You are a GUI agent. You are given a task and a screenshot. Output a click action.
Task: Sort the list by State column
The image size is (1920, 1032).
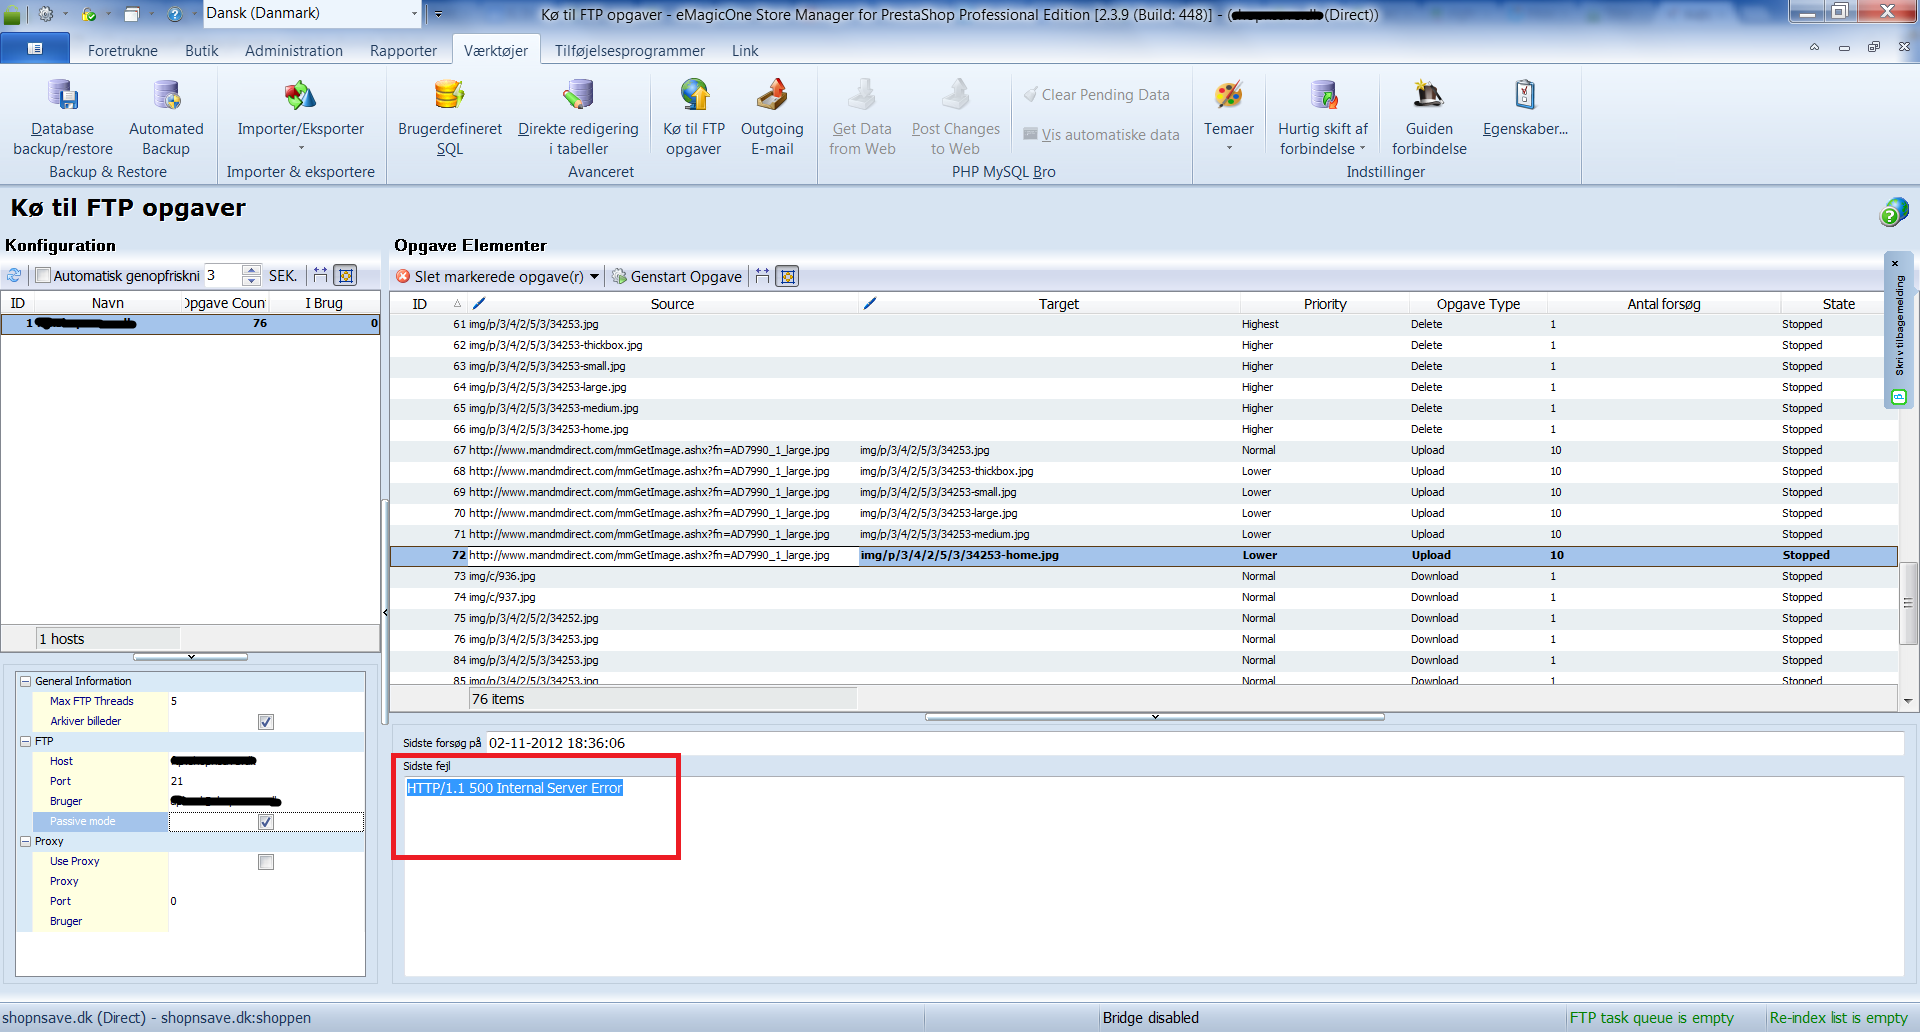click(x=1837, y=304)
